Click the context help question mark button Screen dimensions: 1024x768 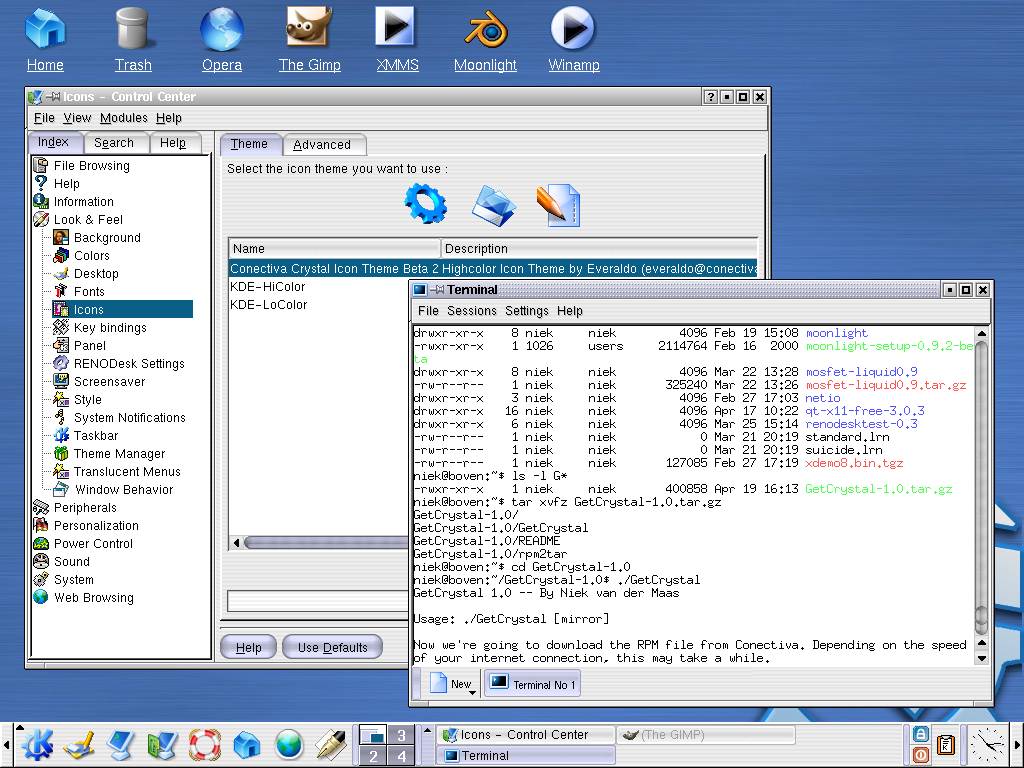(x=711, y=97)
